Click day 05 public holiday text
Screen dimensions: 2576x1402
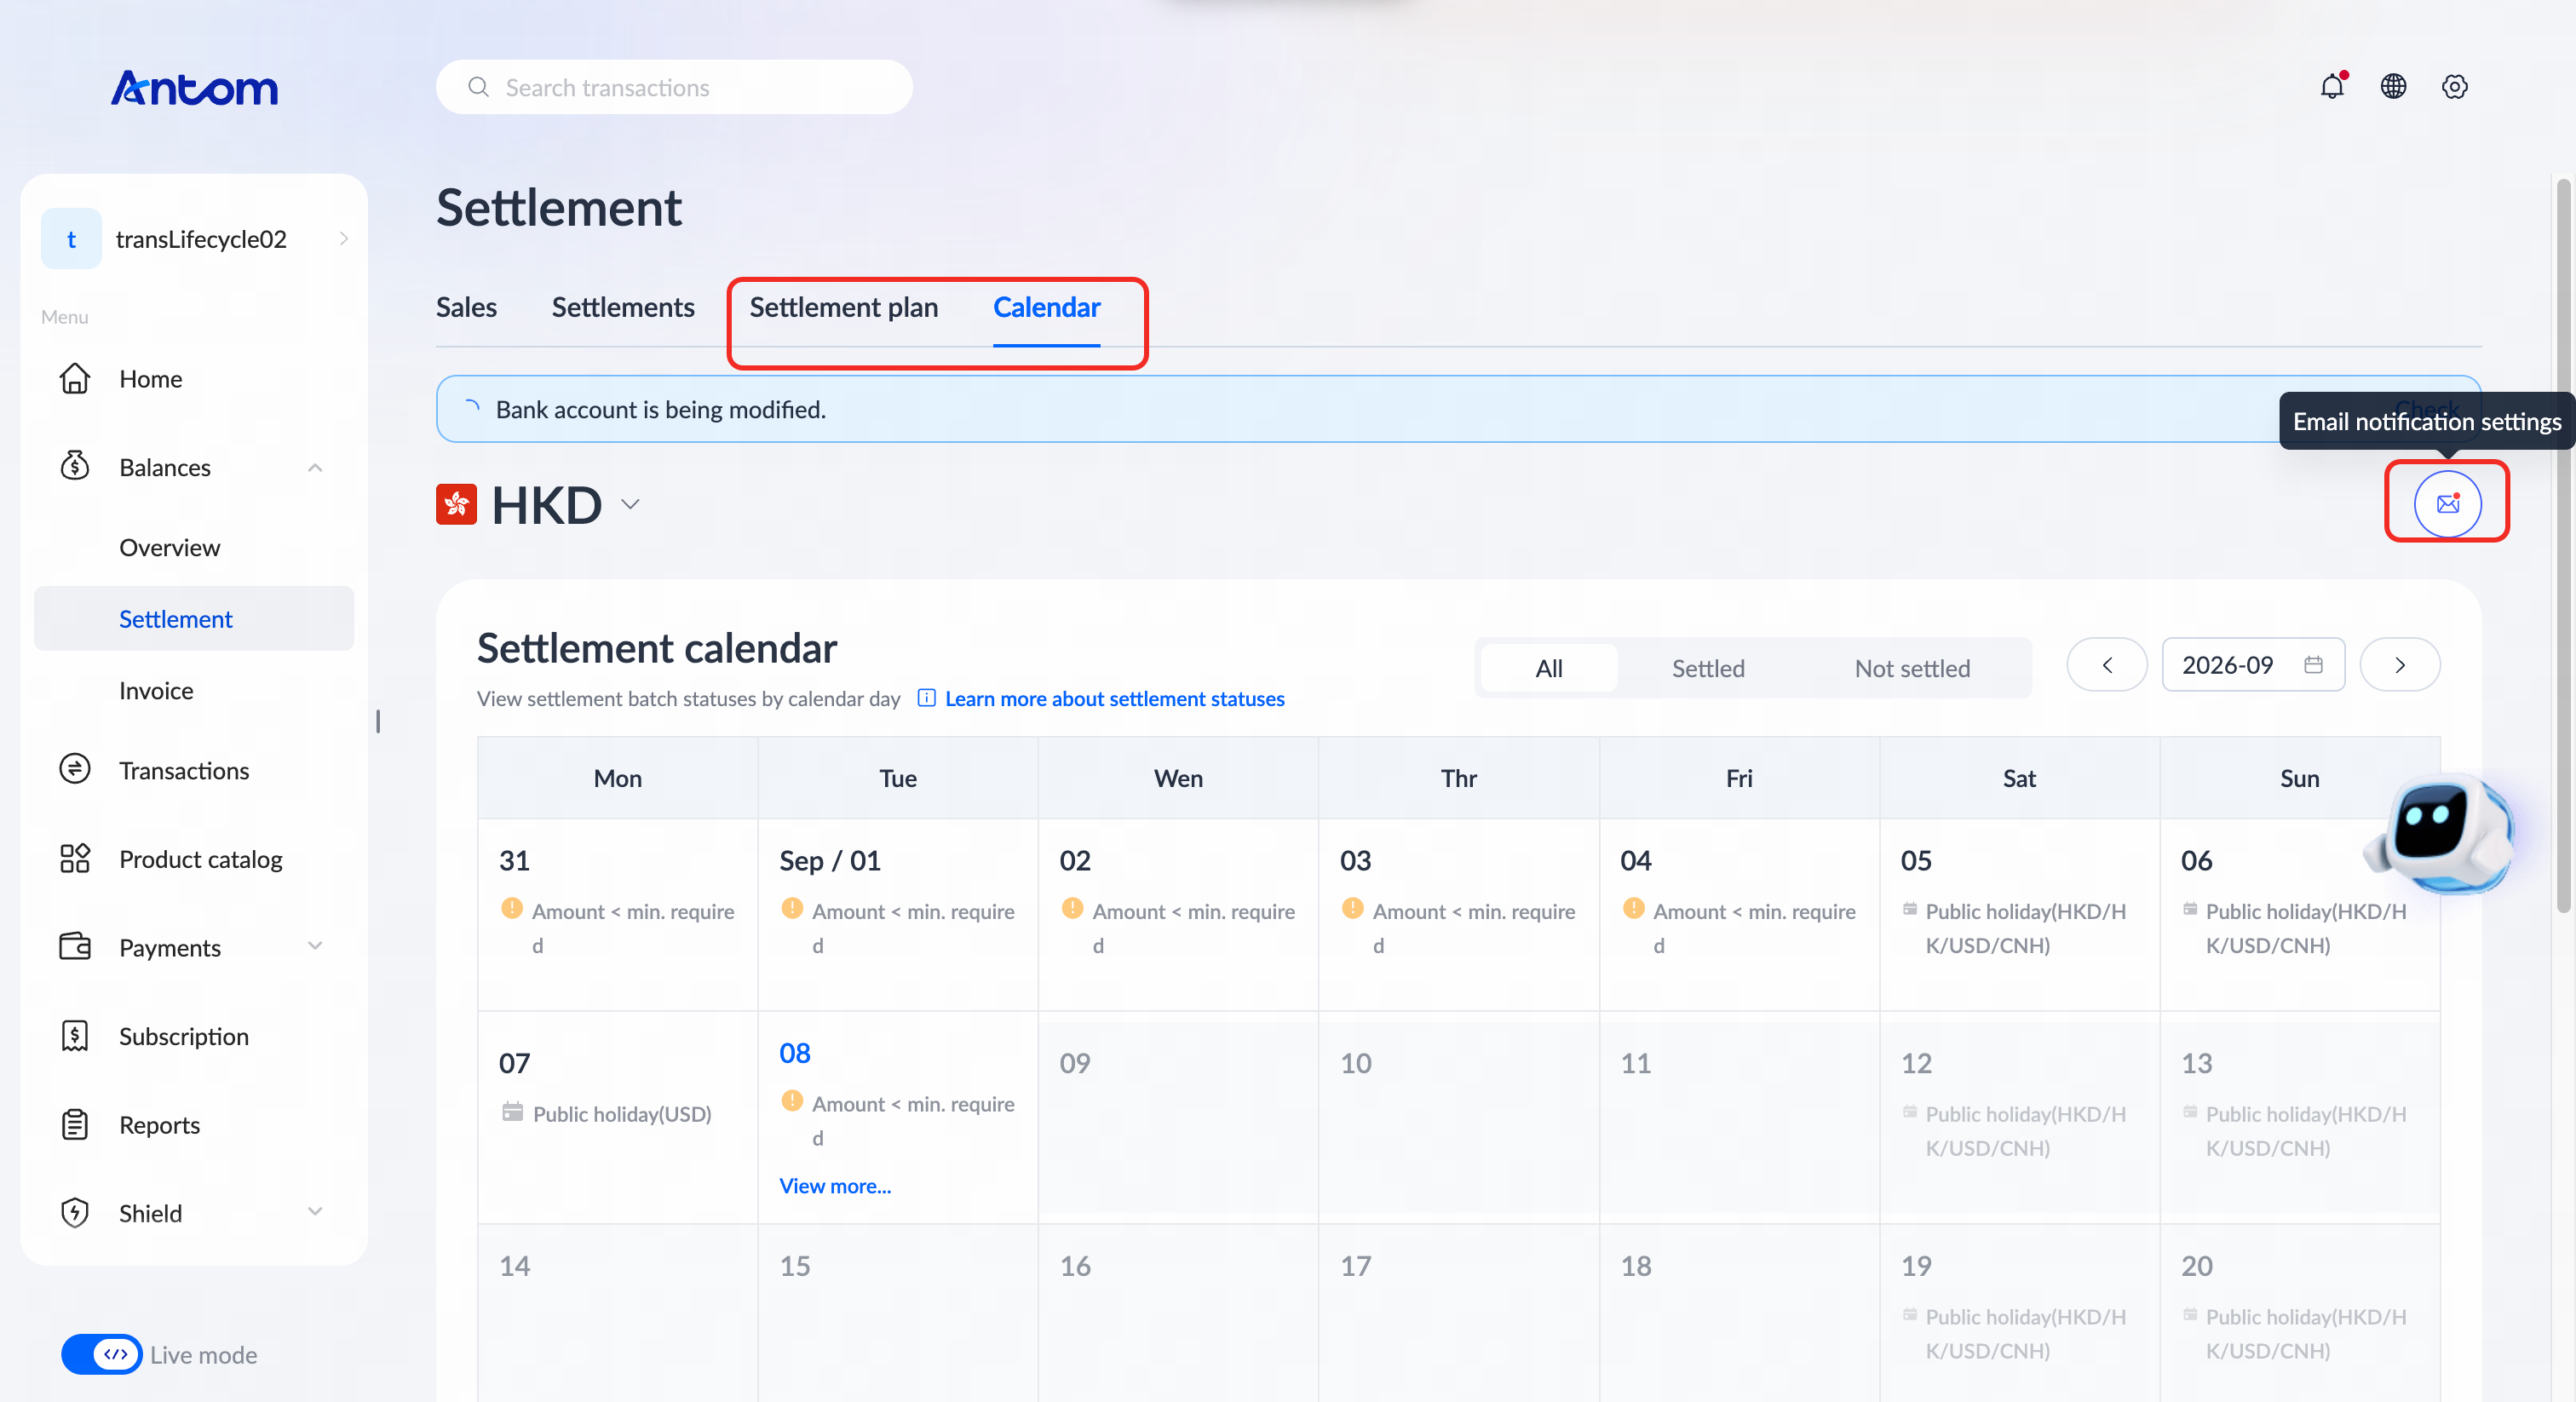[x=2025, y=927]
